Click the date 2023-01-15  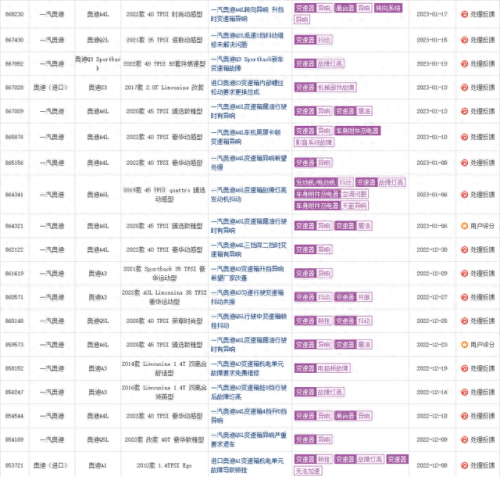pos(432,40)
